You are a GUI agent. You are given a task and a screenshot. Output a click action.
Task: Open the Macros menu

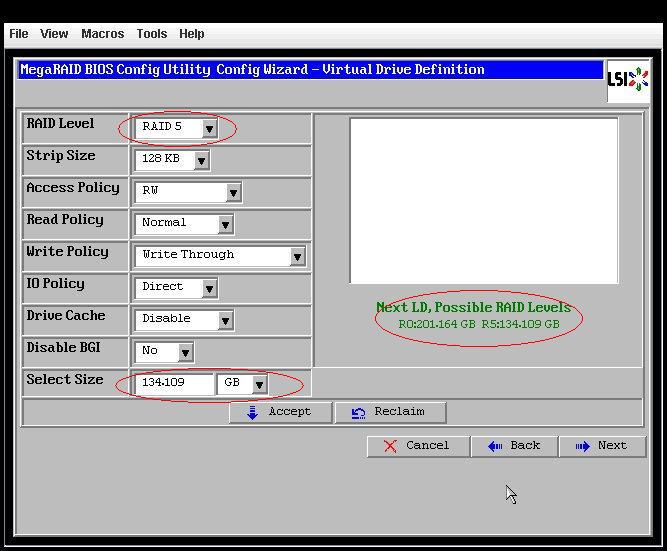click(102, 34)
